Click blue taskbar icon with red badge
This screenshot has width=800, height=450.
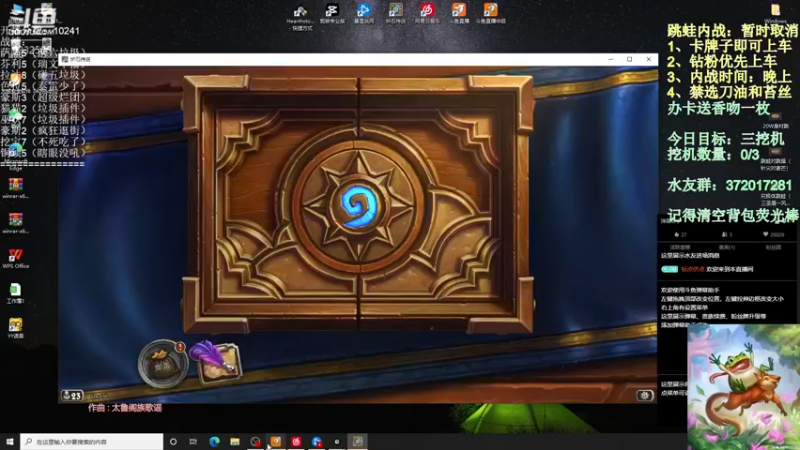coord(317,441)
